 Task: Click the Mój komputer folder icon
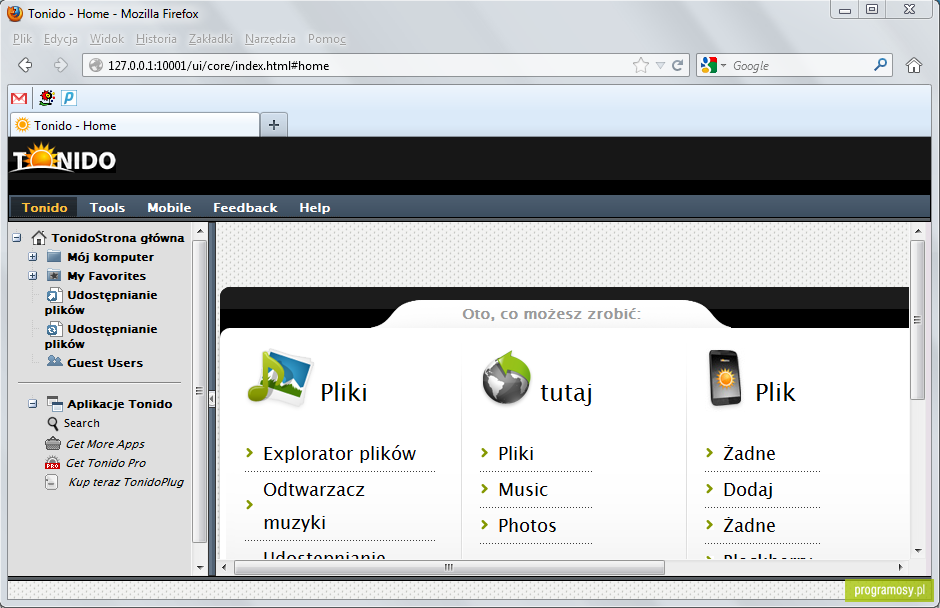54,257
